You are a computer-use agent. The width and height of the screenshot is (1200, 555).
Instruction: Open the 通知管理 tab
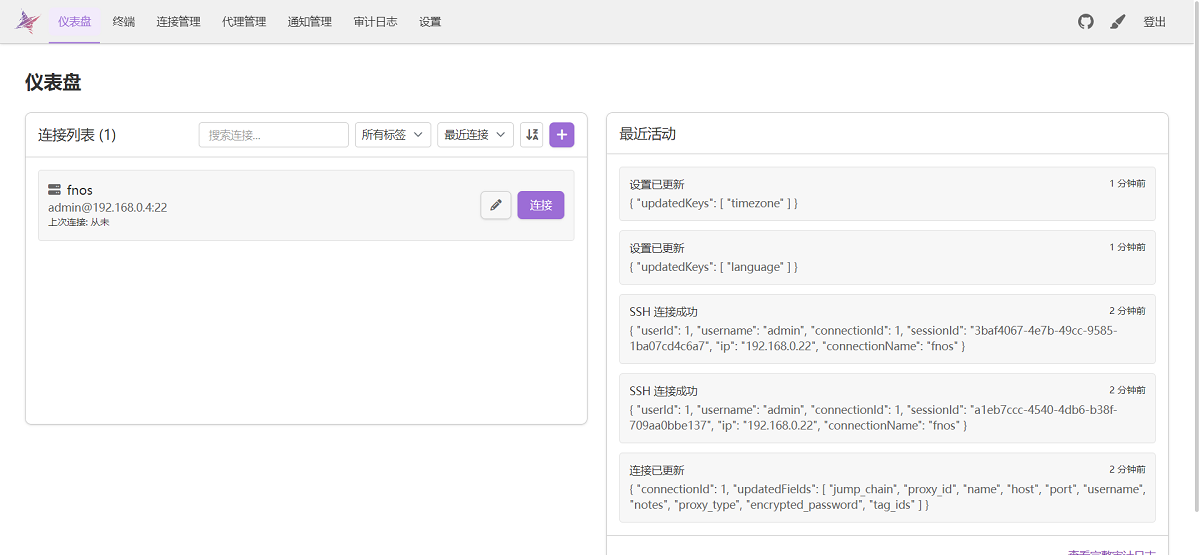click(x=309, y=22)
